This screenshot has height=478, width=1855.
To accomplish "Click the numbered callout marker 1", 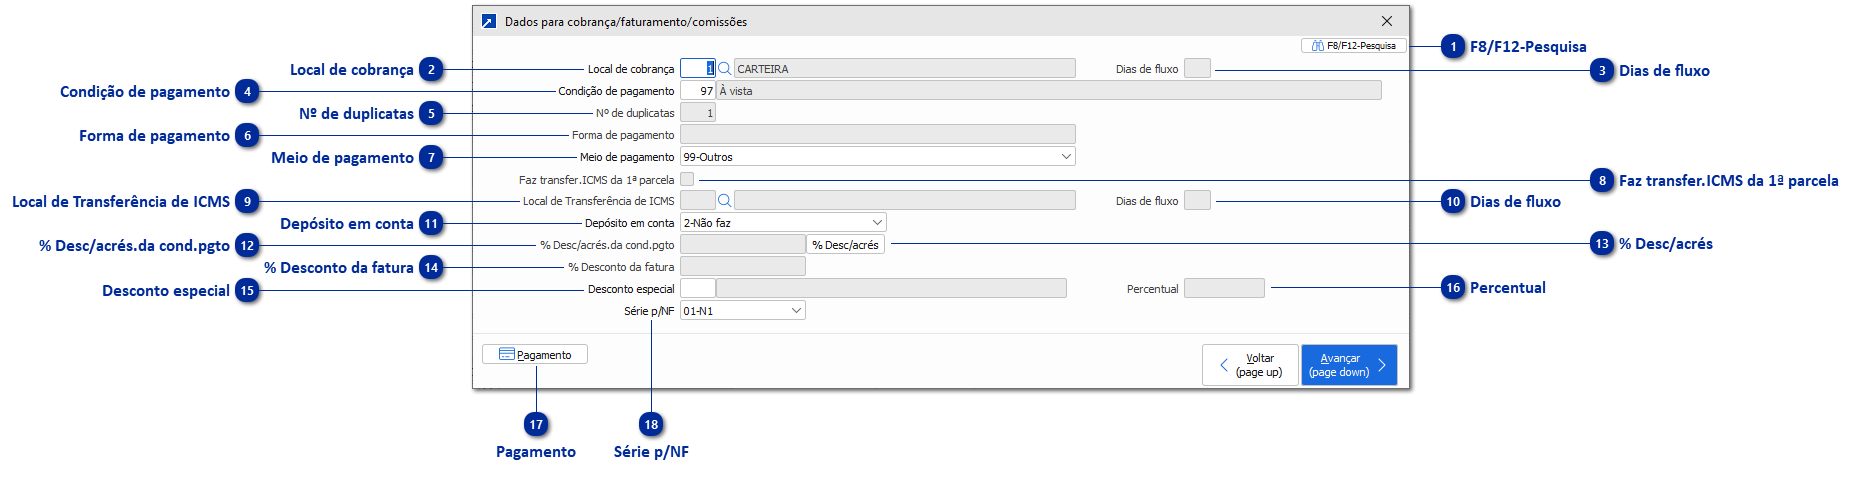I will (x=1453, y=47).
